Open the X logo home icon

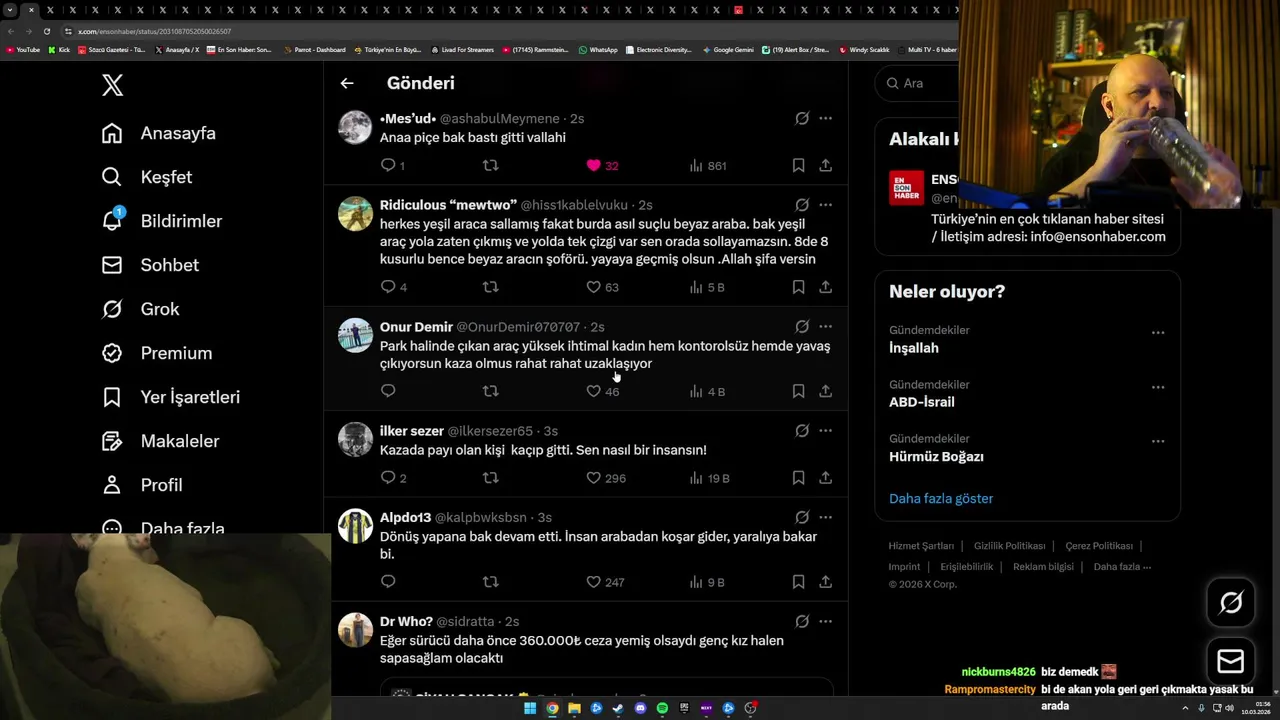tap(113, 85)
